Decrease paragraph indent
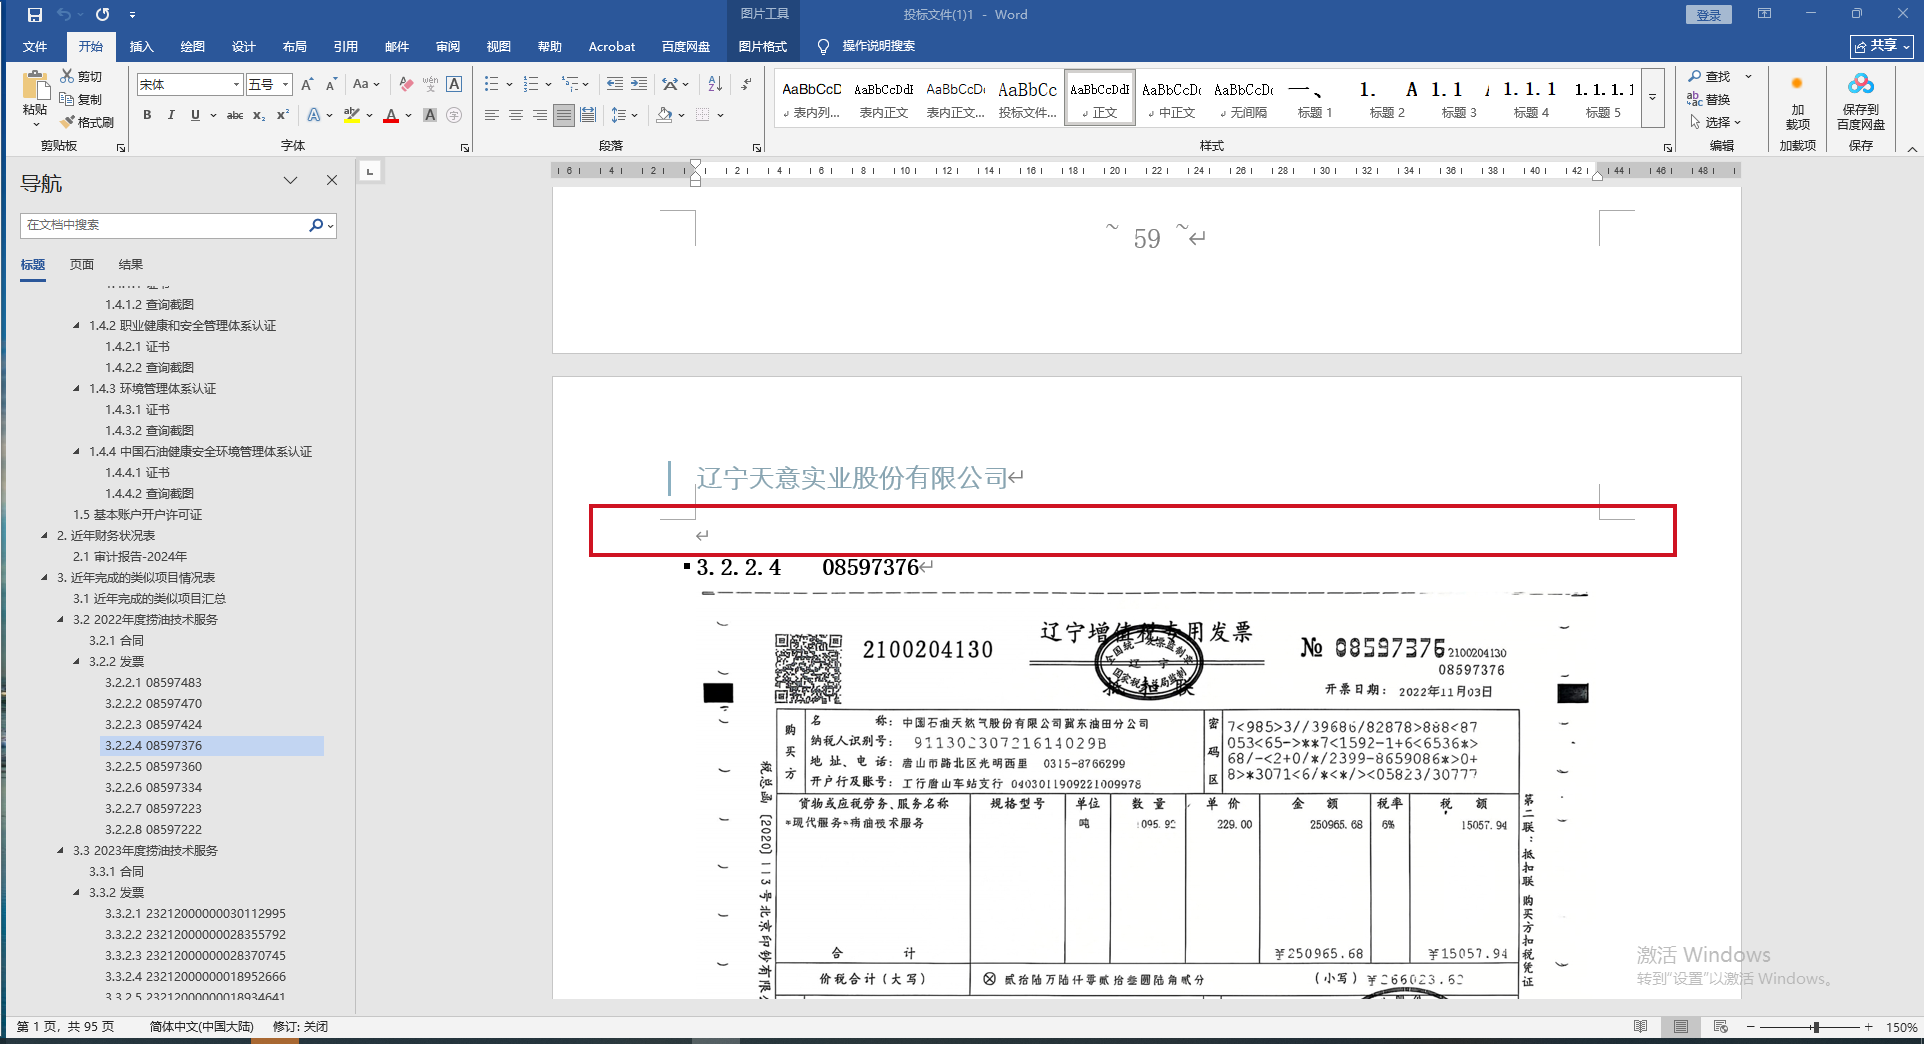This screenshot has height=1044, width=1924. click(x=614, y=85)
